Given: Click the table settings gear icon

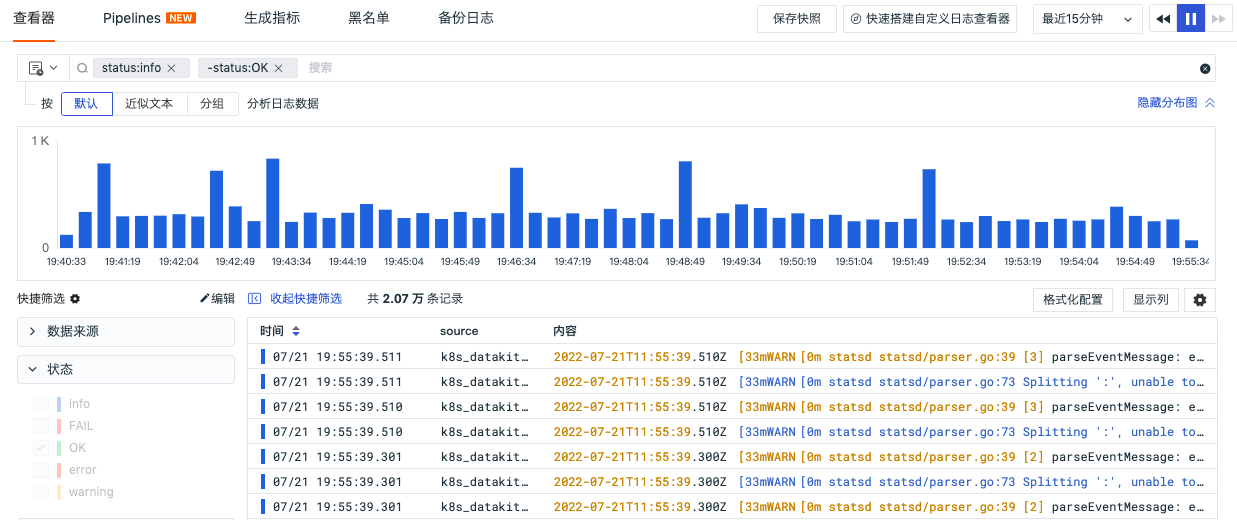Looking at the screenshot, I should tap(1200, 300).
